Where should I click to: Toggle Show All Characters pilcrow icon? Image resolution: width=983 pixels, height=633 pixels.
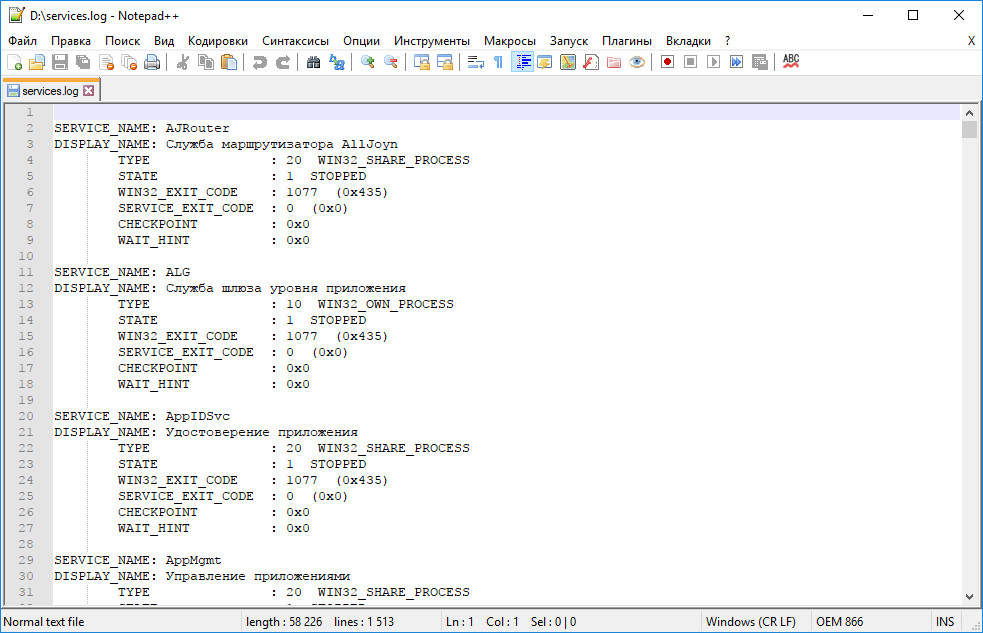498,62
